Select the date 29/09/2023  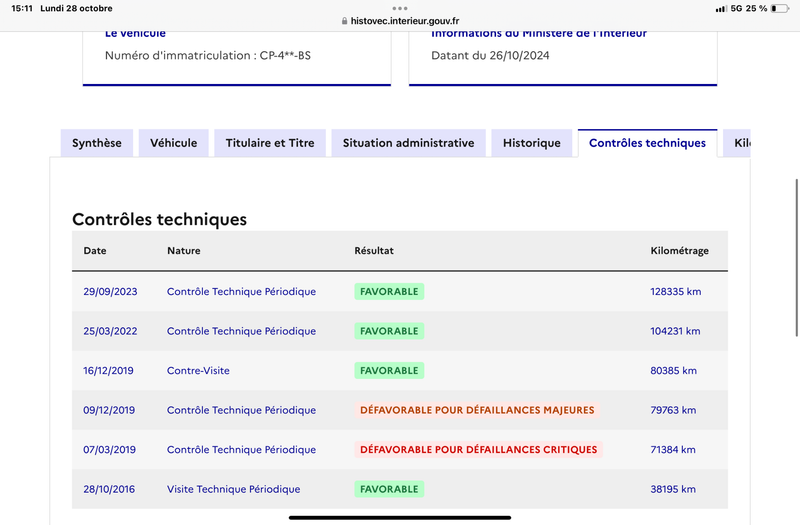110,291
